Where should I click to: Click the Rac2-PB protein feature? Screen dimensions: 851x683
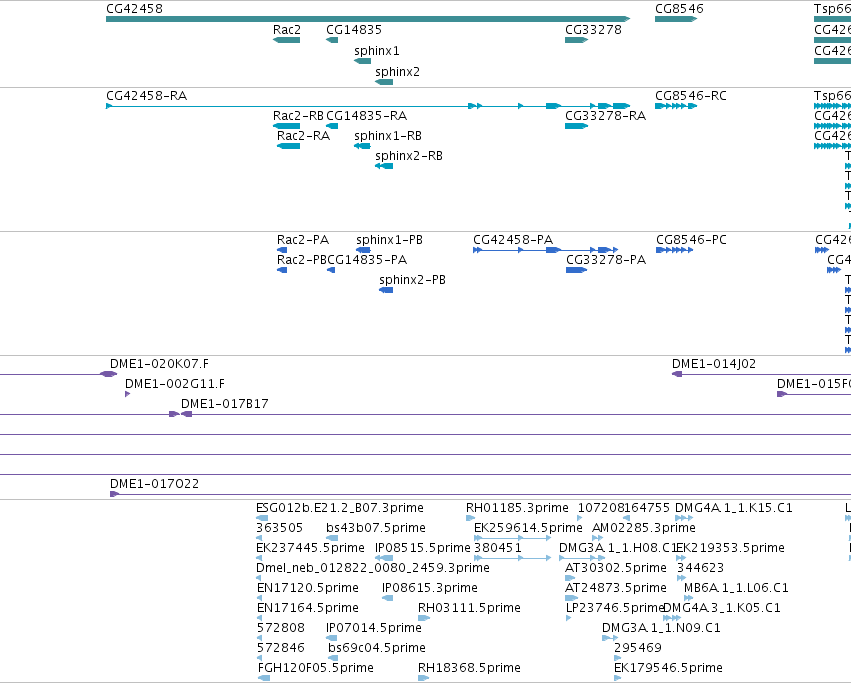[282, 270]
